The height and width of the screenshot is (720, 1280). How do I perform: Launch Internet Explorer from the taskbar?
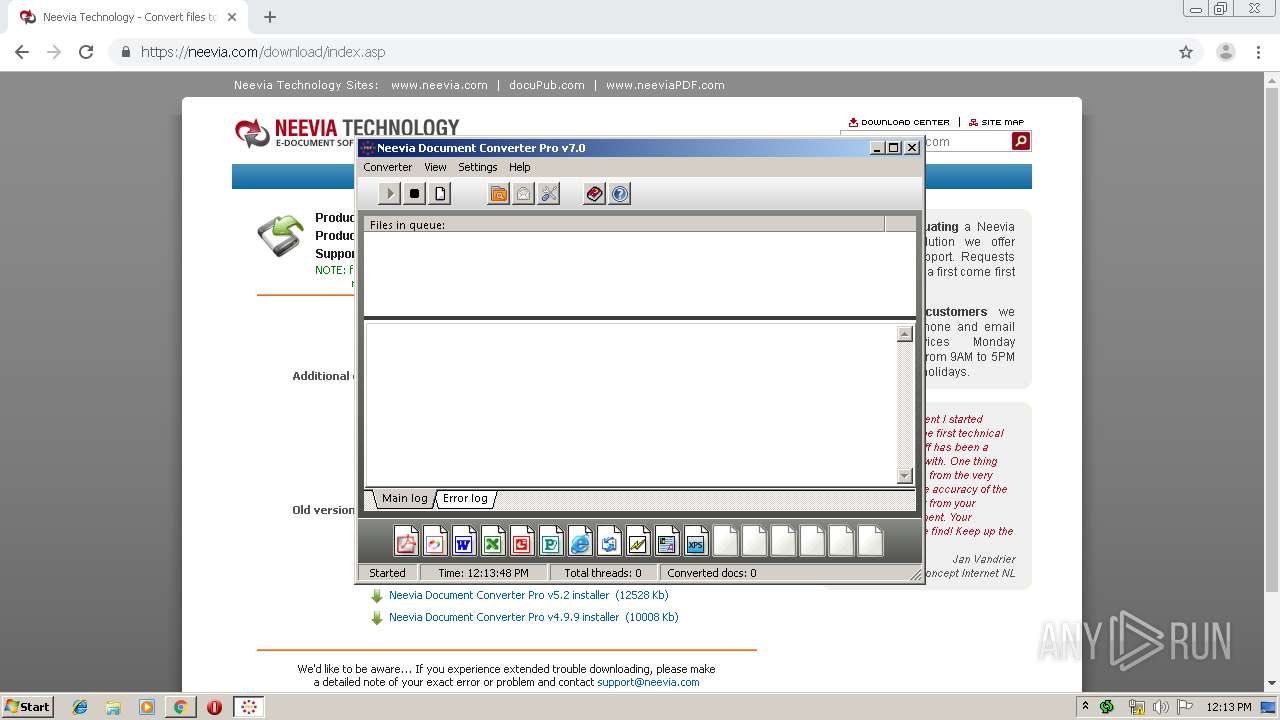click(80, 707)
